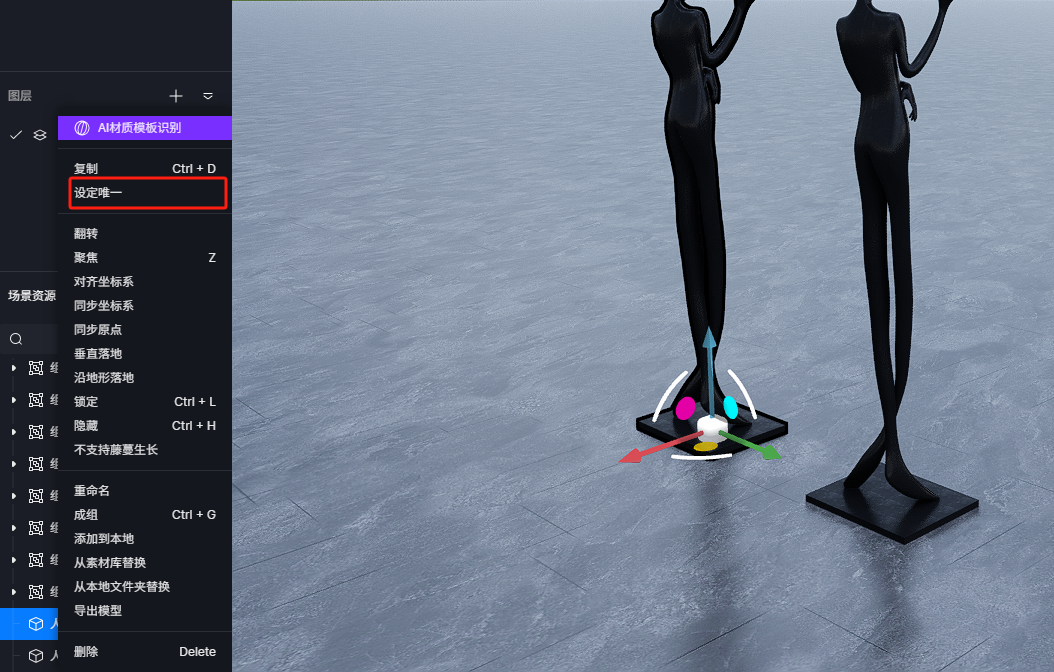Click the AI材质模板识别 globe icon
Viewport: 1054px width, 672px height.
click(x=82, y=128)
